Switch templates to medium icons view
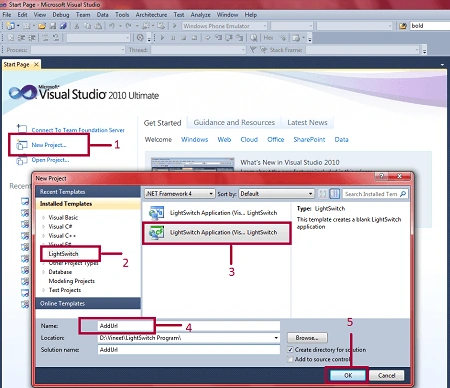The width and height of the screenshot is (450, 388). click(335, 194)
